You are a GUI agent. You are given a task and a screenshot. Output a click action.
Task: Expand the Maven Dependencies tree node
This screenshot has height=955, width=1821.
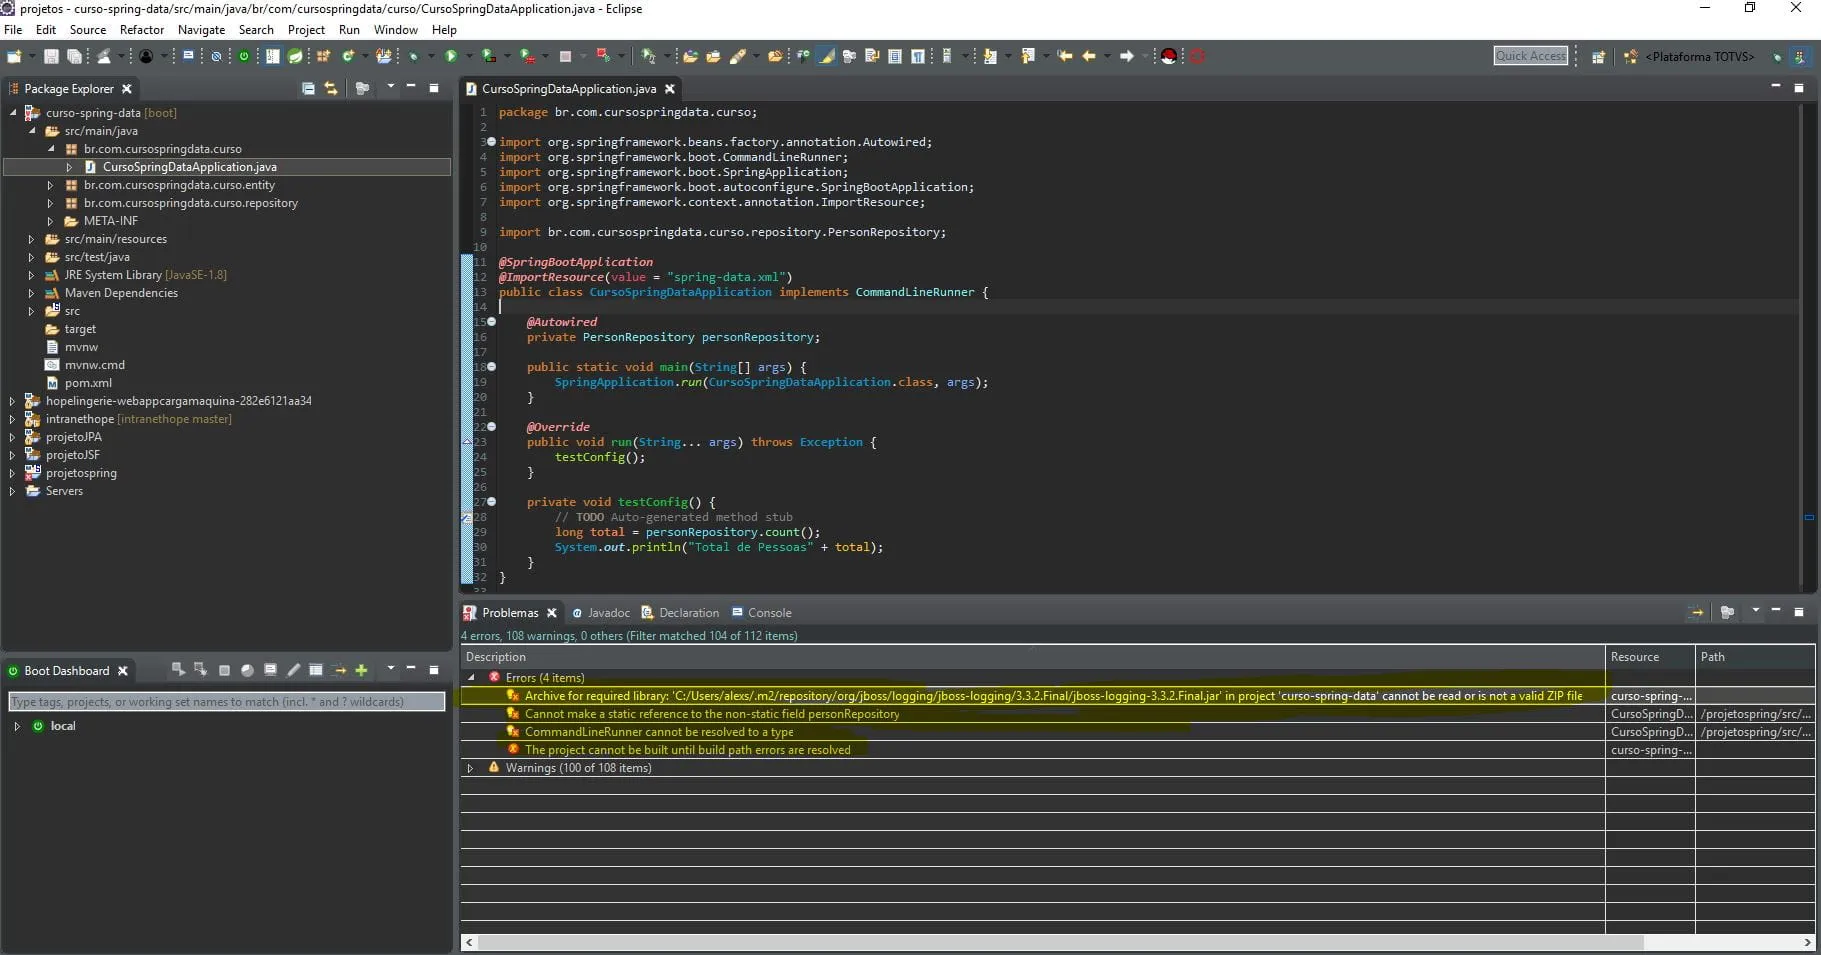click(x=31, y=293)
